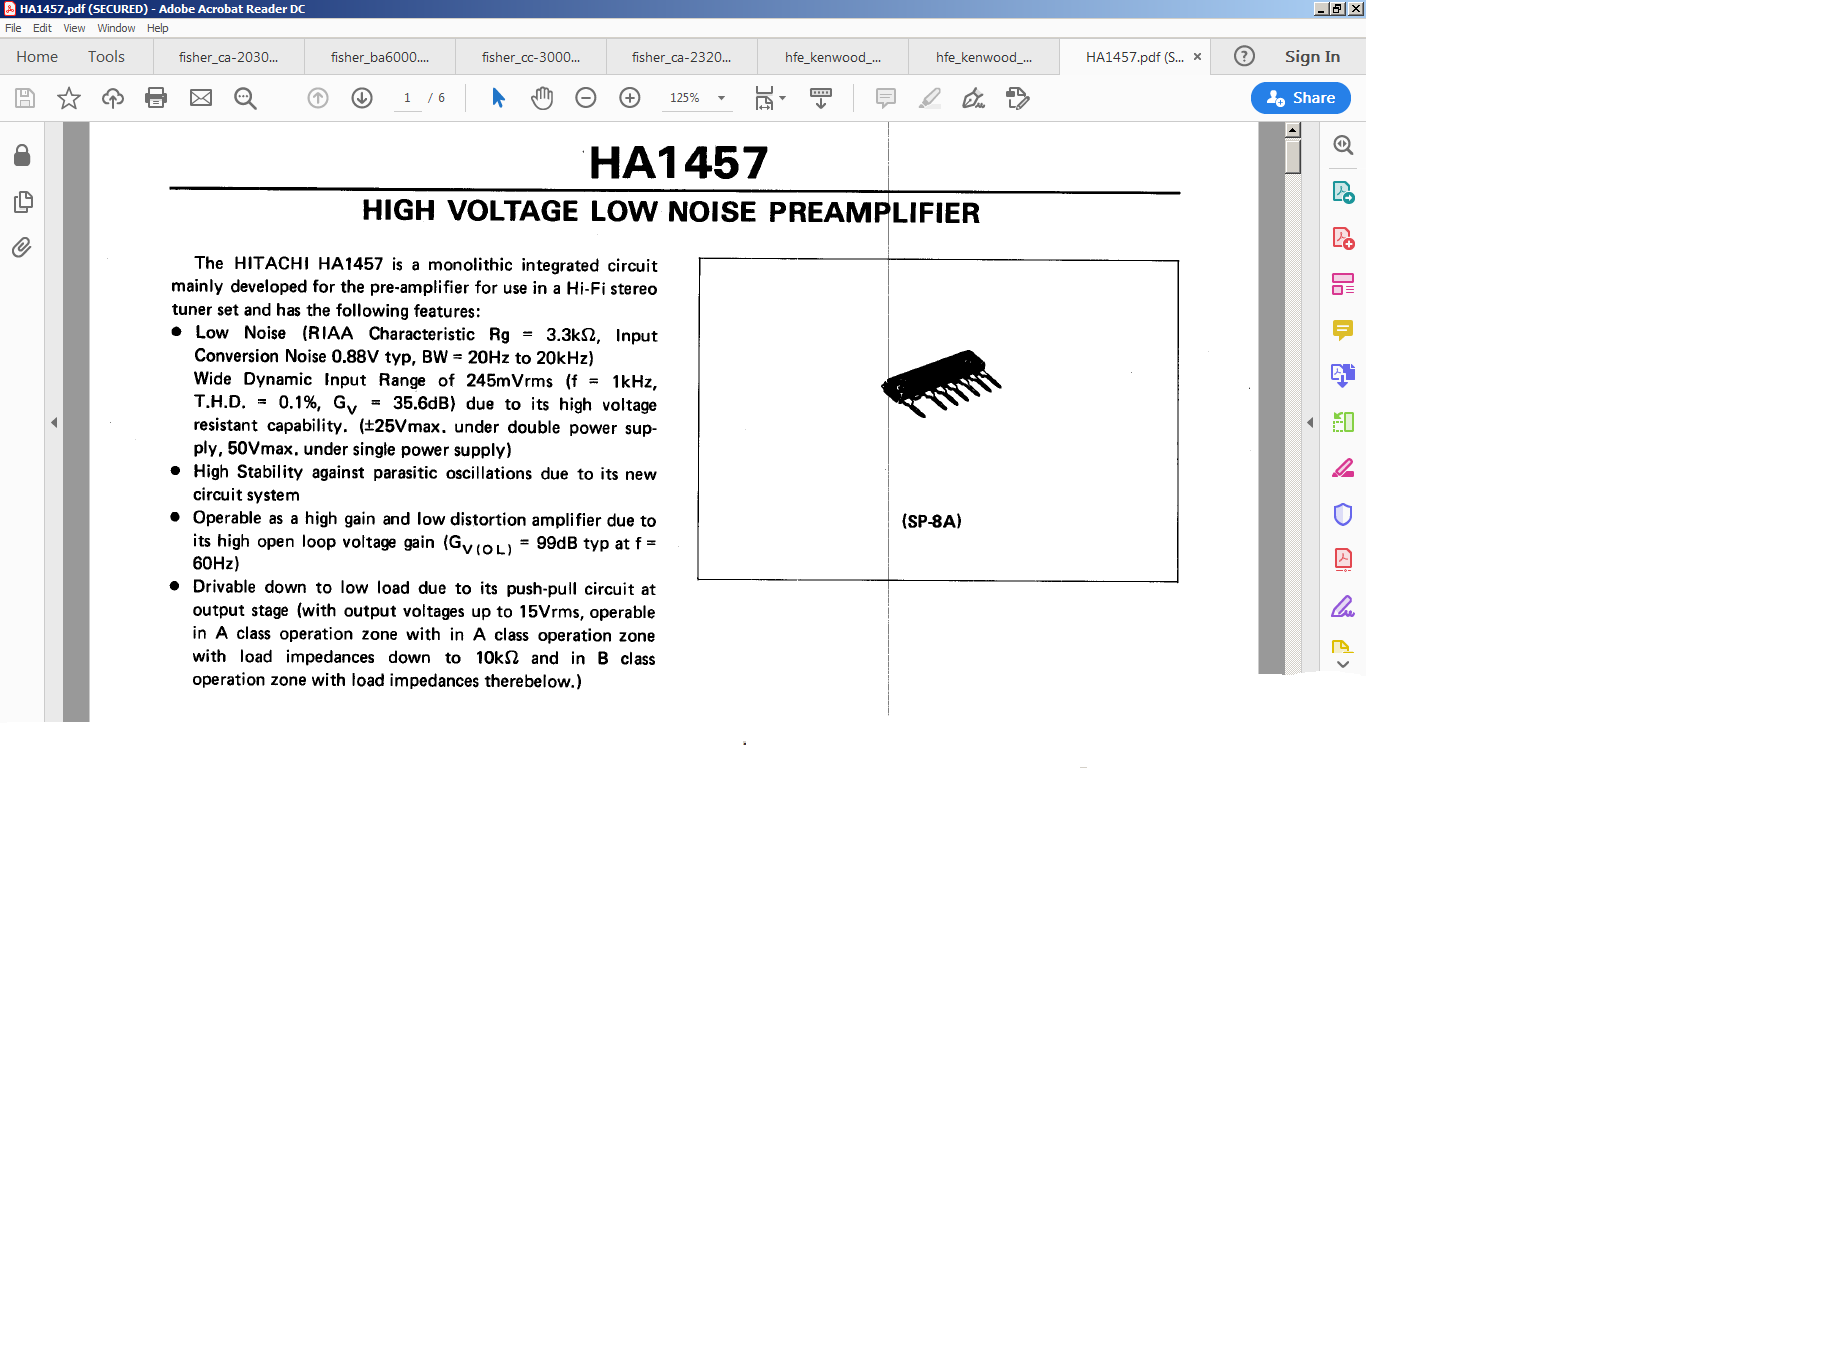Screen dimensions: 1824x1368
Task: Open the File menu
Action: pos(13,28)
